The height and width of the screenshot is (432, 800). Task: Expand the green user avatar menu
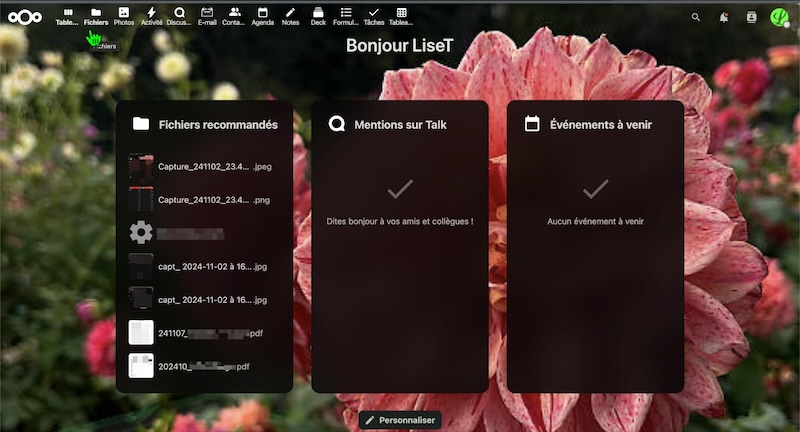[x=779, y=17]
